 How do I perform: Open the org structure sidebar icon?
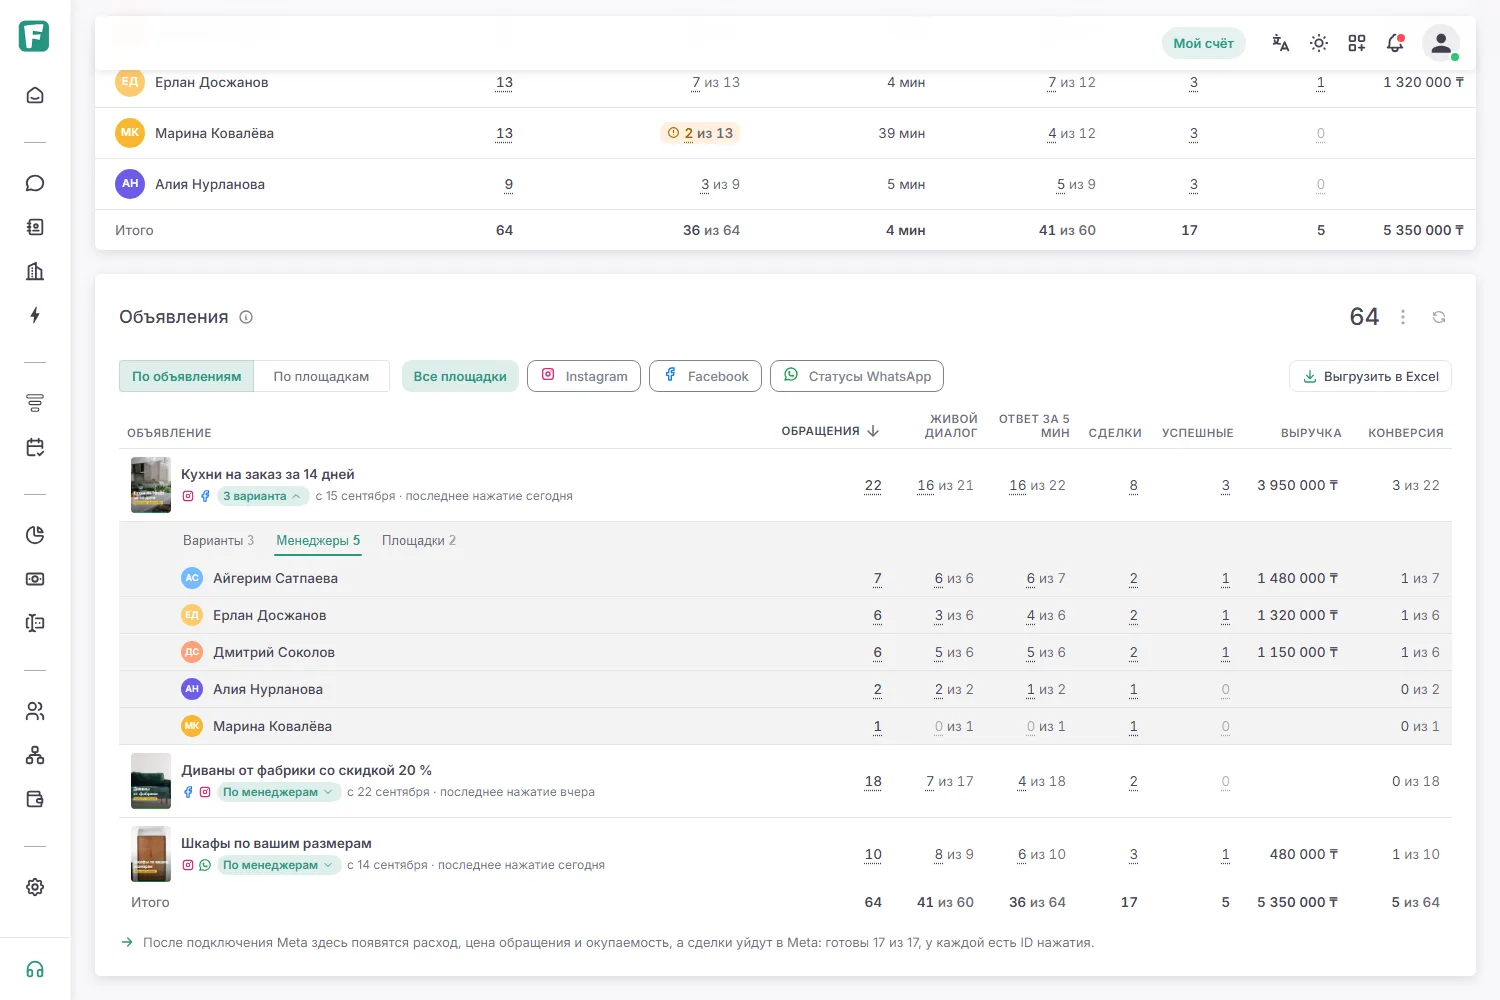point(35,755)
